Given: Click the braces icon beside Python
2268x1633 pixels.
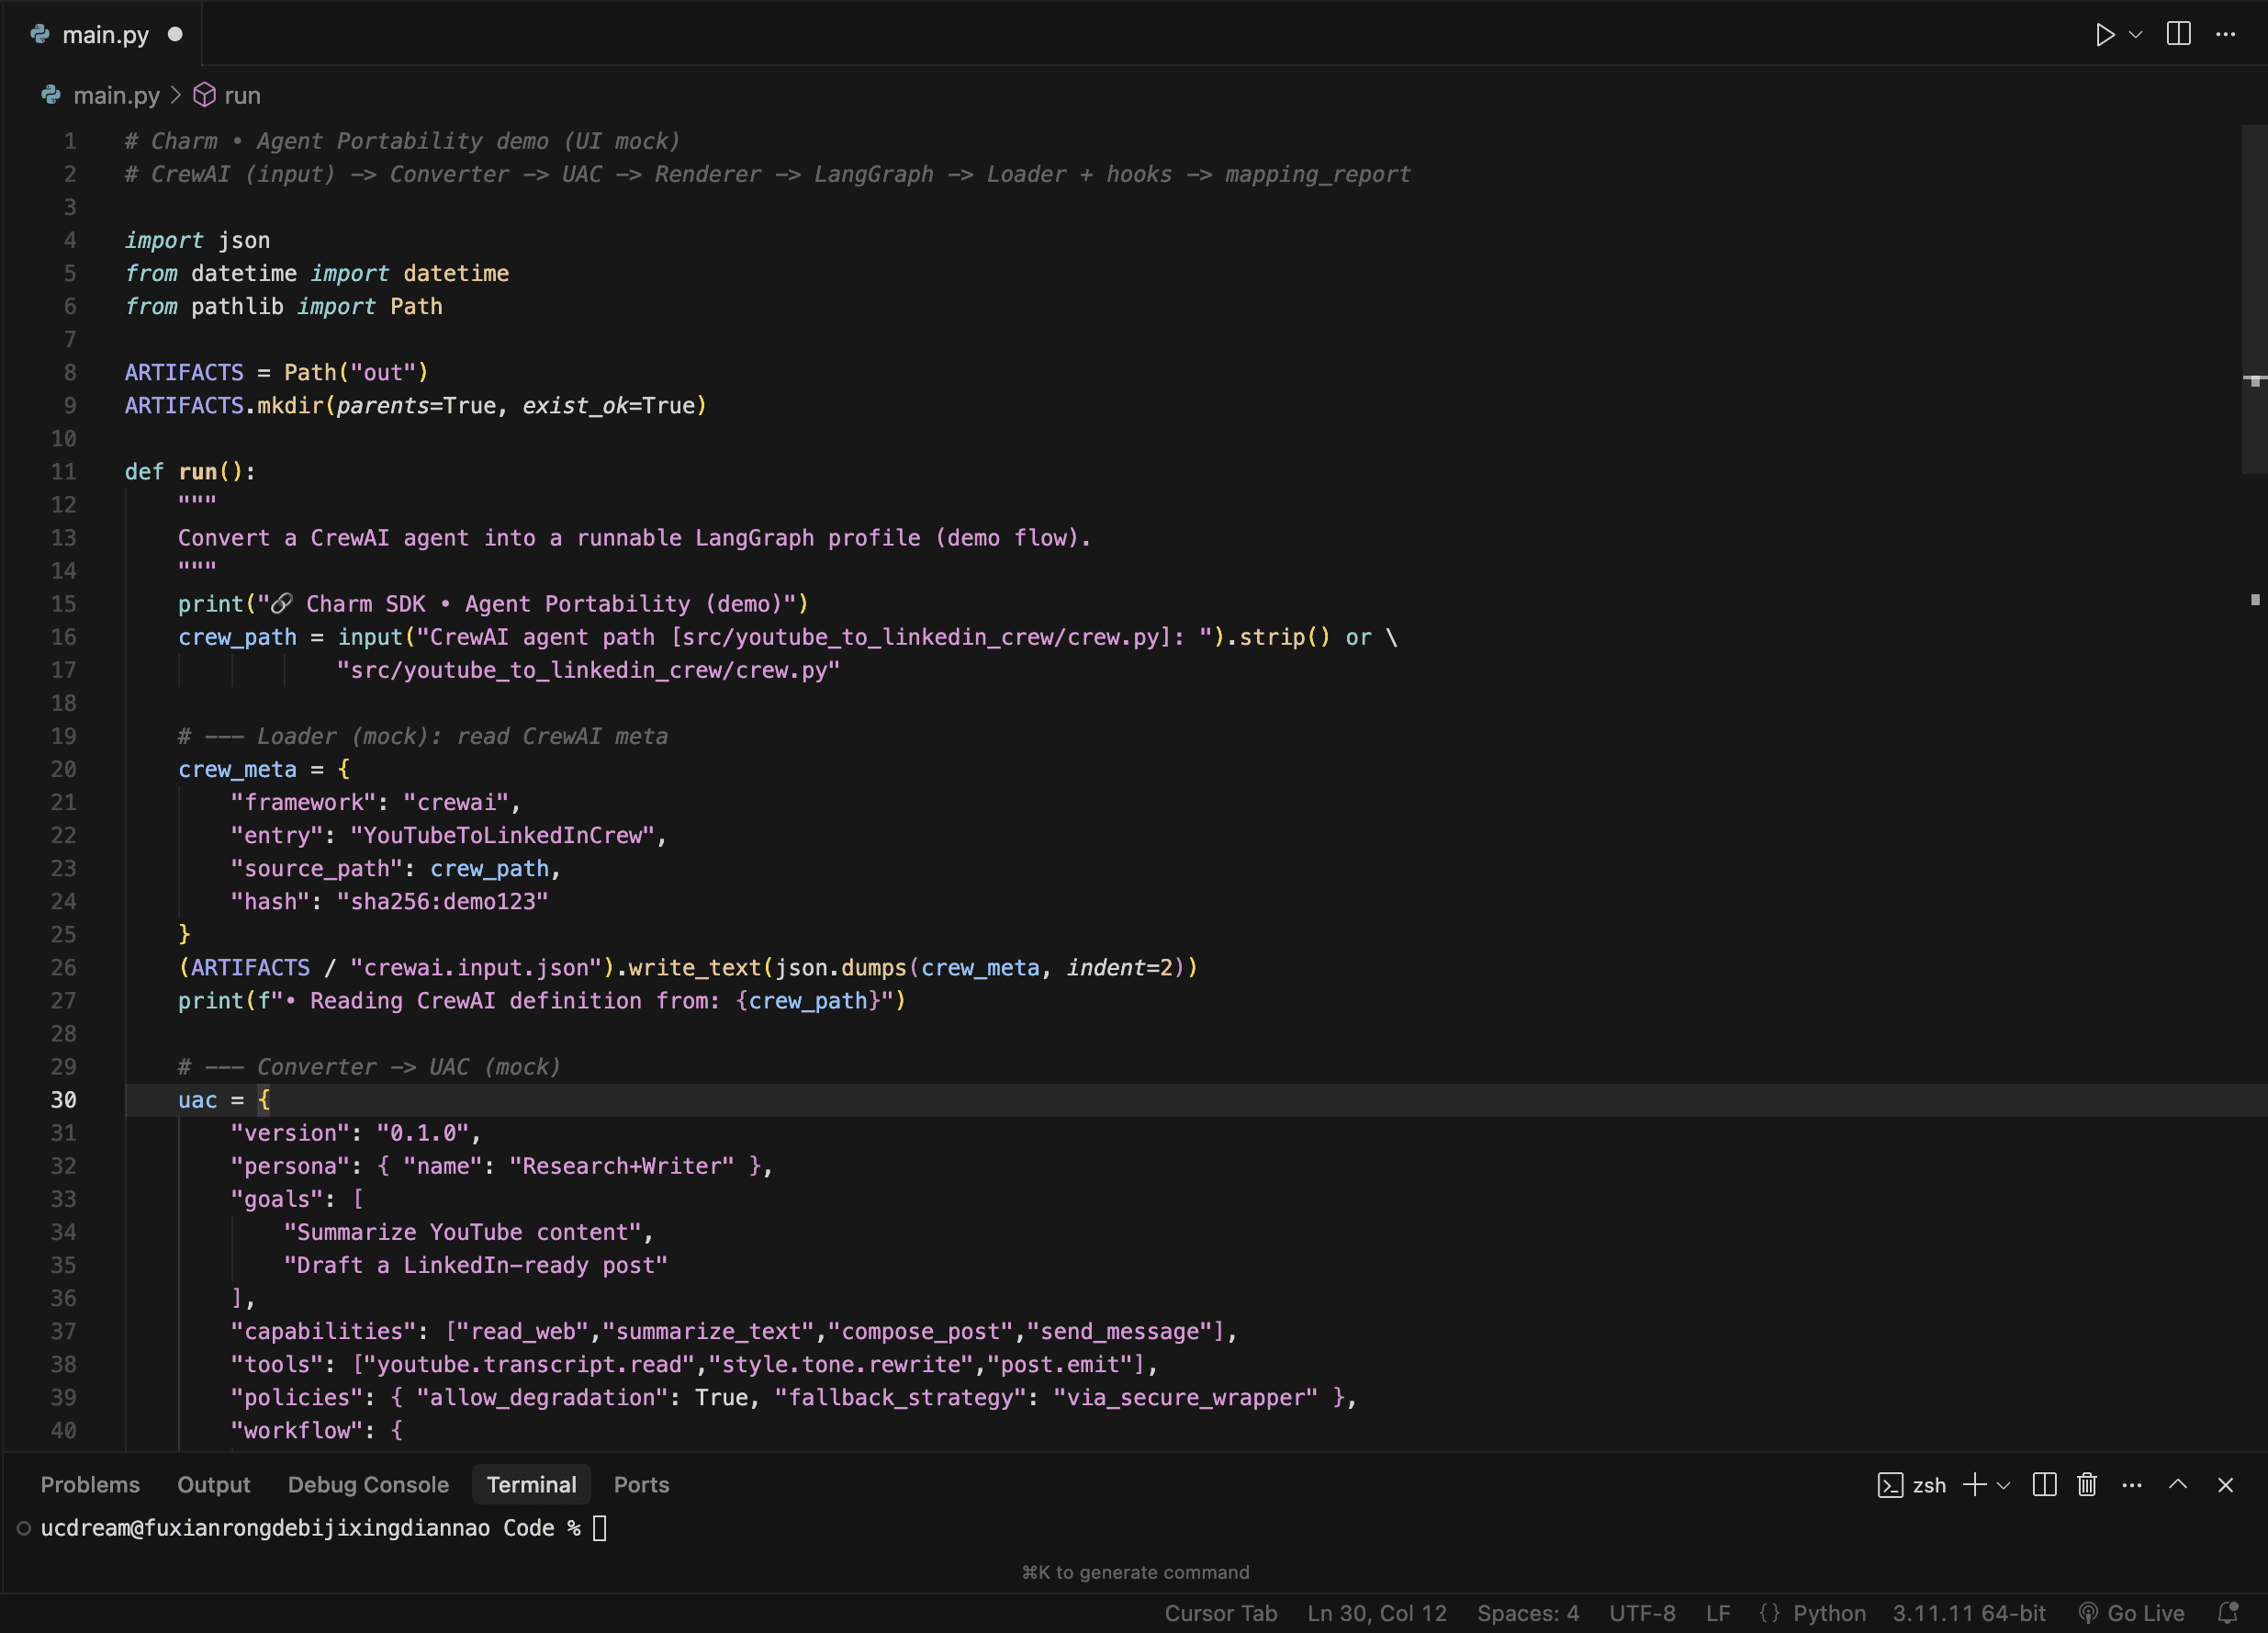Looking at the screenshot, I should tap(1769, 1612).
